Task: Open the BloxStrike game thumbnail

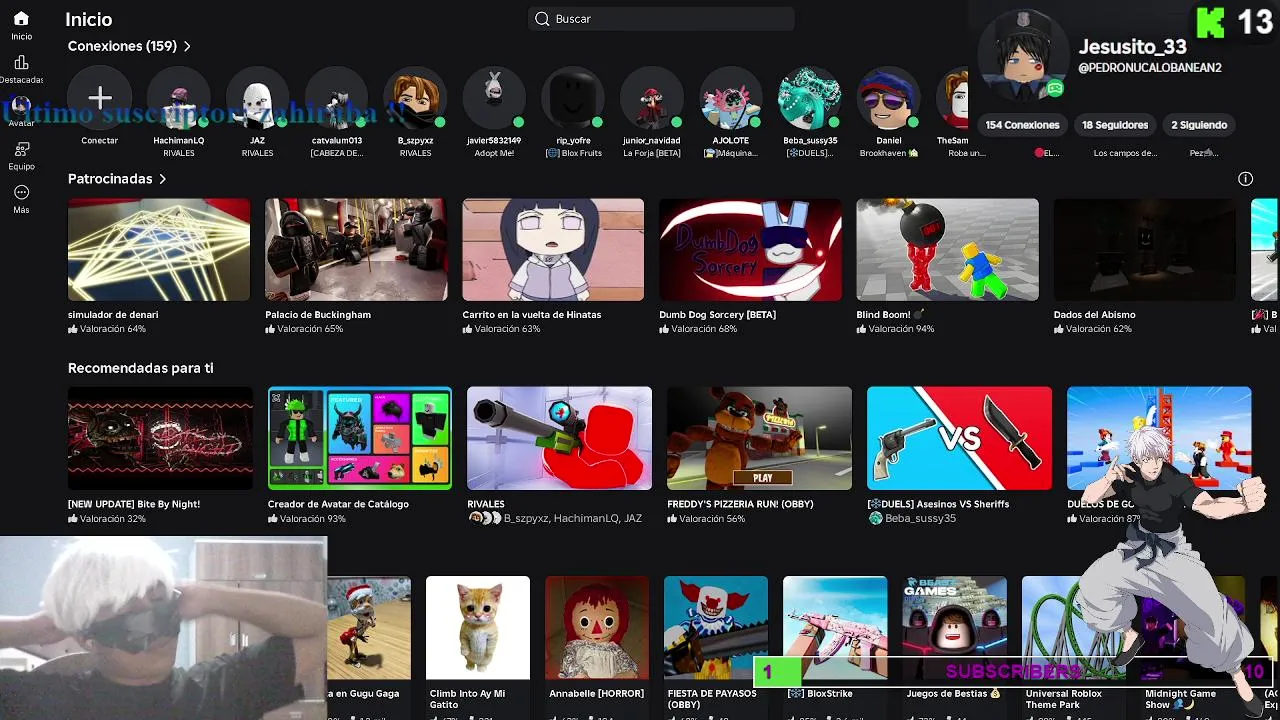Action: click(x=835, y=628)
